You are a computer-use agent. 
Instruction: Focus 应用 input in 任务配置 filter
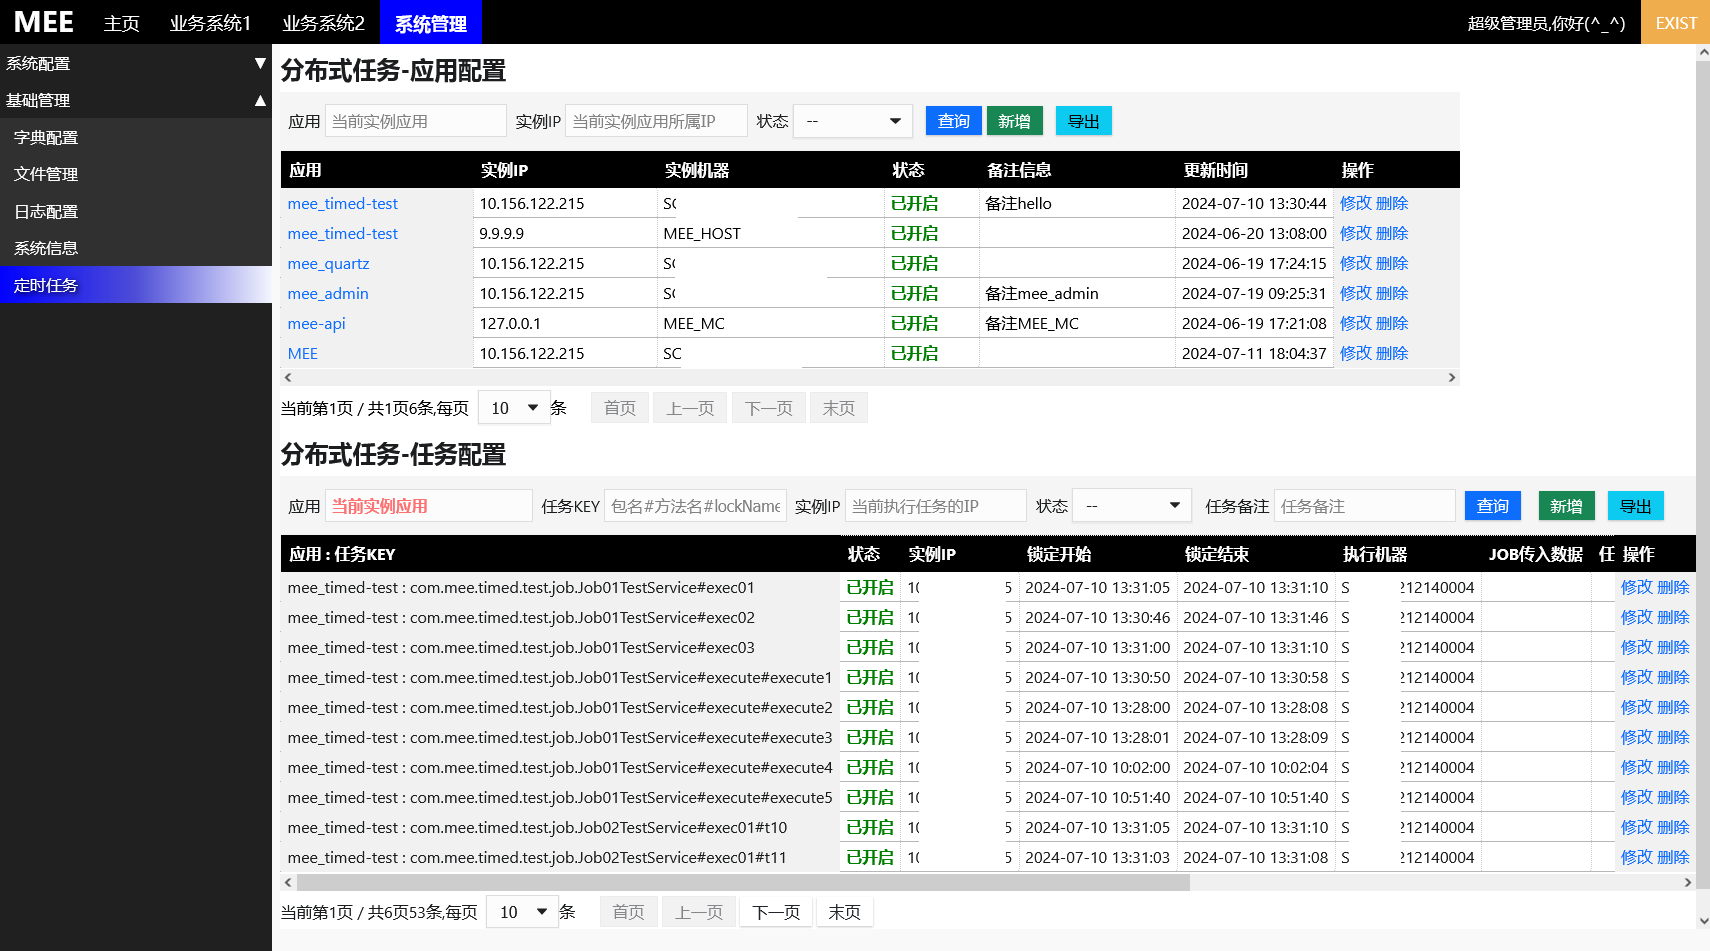pos(429,506)
